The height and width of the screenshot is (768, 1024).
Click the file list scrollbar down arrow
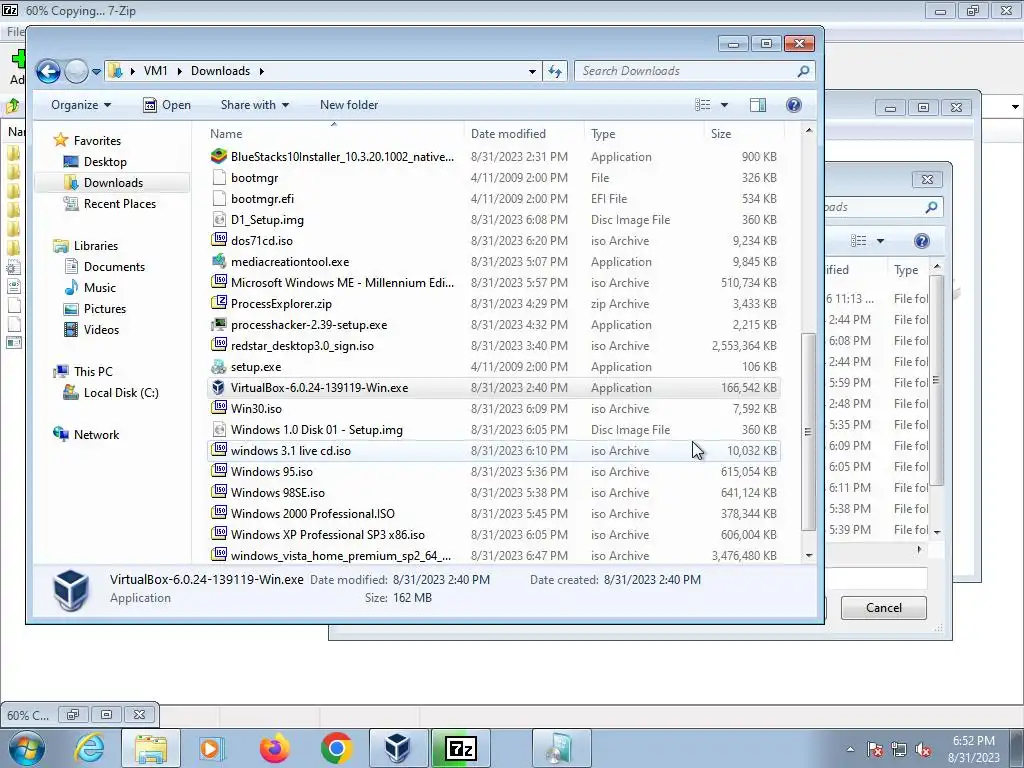809,556
